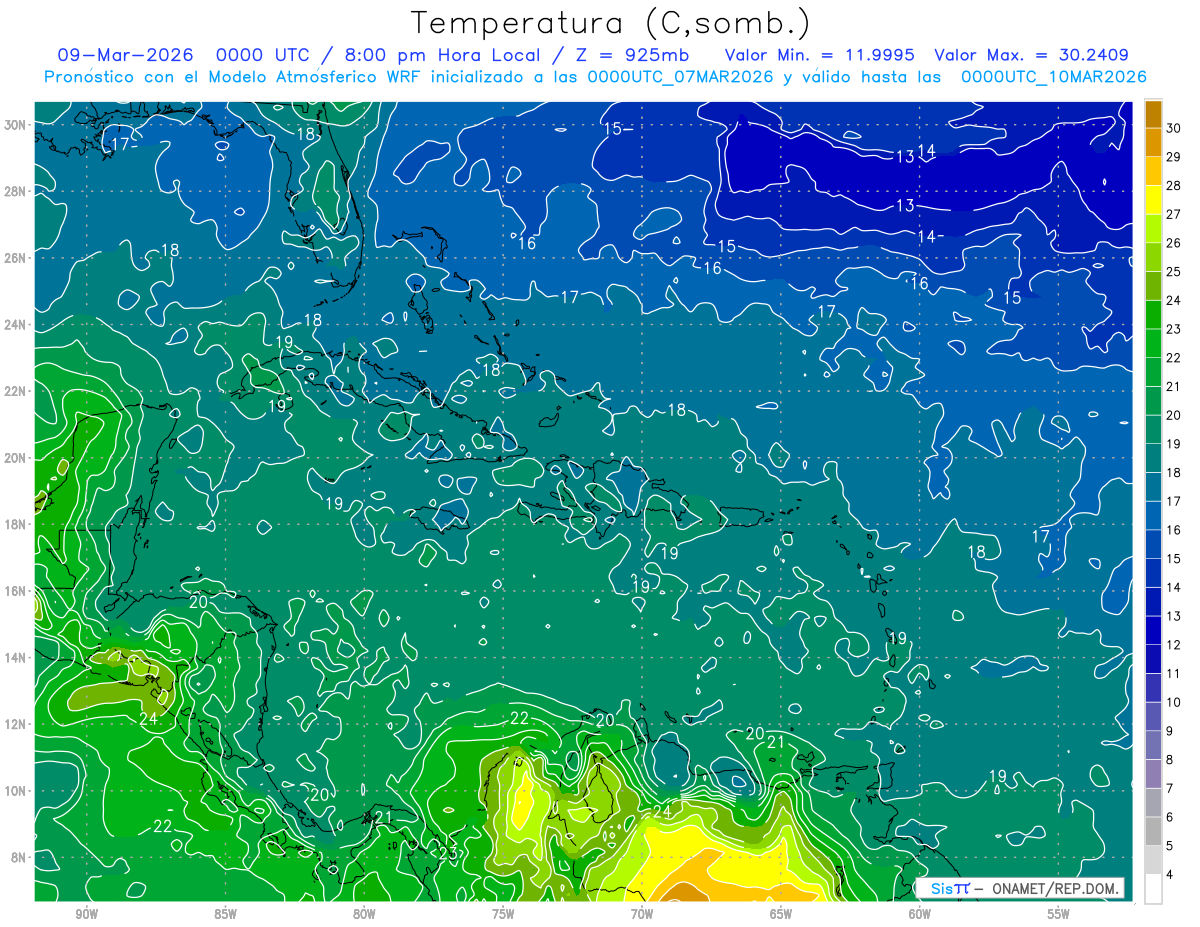Click the 24N latitude axis label
Image resolution: width=1200 pixels, height=927 pixels.
point(16,325)
